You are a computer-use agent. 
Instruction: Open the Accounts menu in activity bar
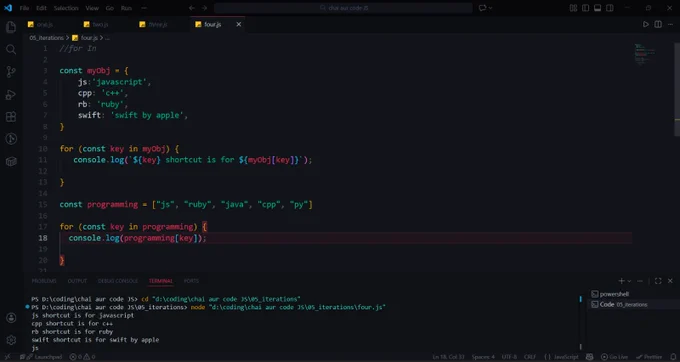(x=11, y=318)
